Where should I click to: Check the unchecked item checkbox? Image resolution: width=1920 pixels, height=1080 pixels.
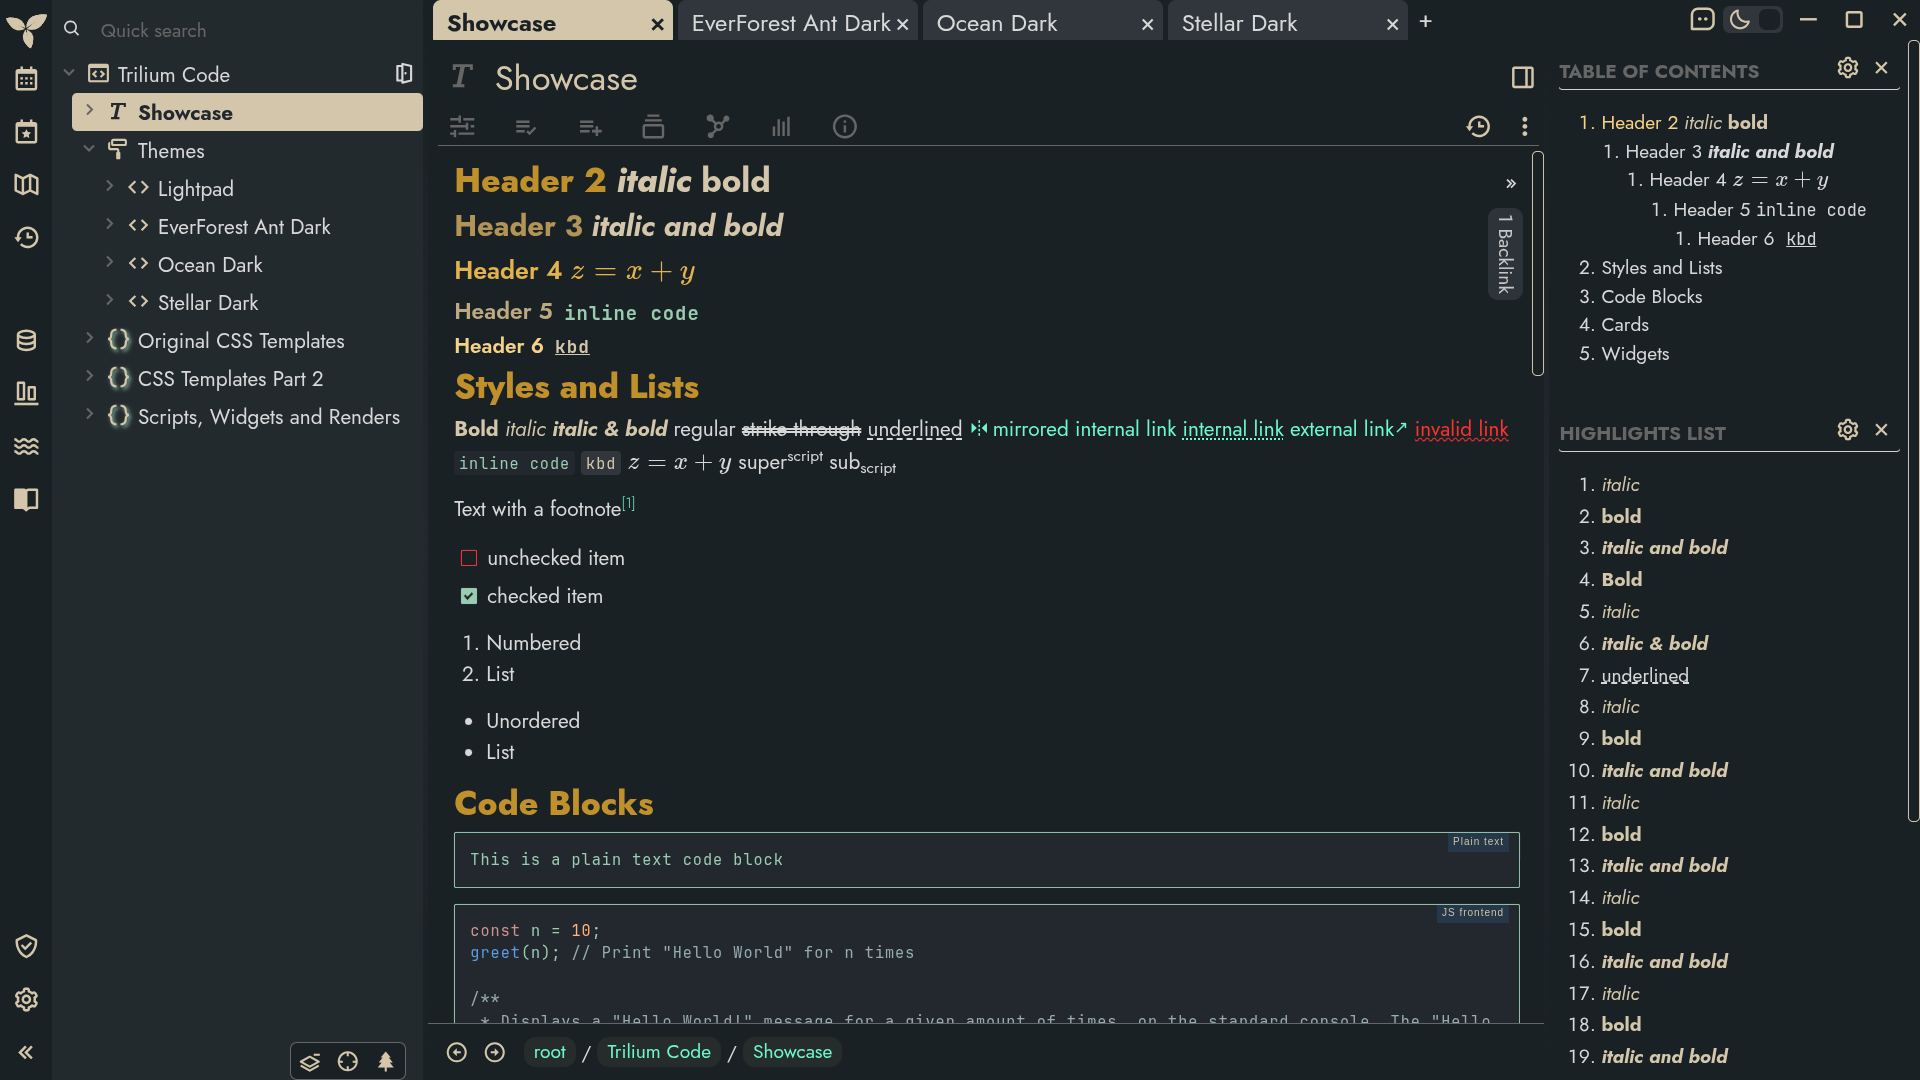tap(469, 558)
